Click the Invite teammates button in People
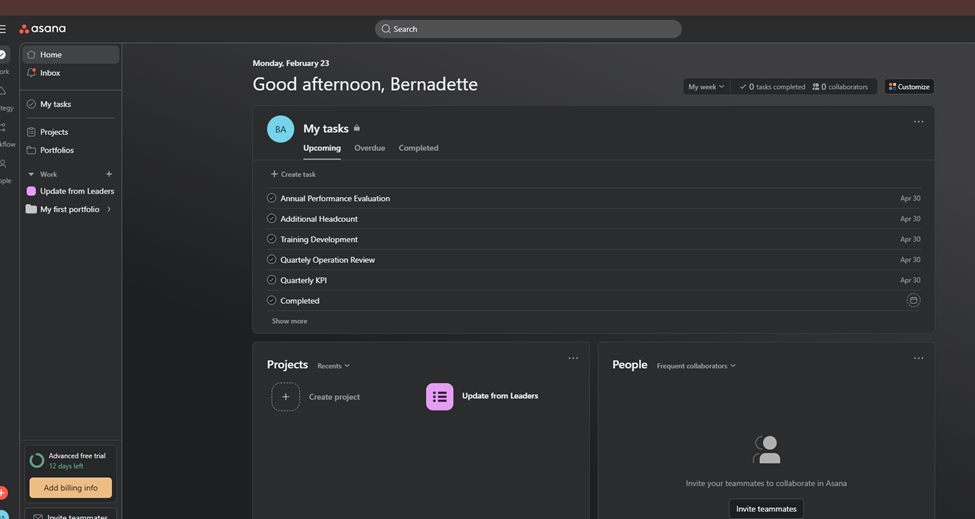This screenshot has height=519, width=975. pyautogui.click(x=766, y=509)
